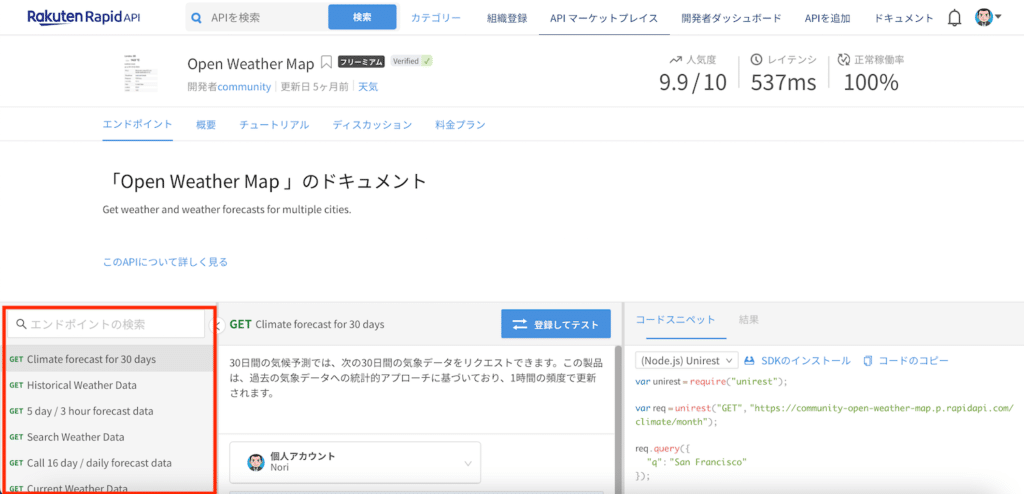Switch to the 料金プラン tab
This screenshot has width=1024, height=494.
tap(459, 125)
